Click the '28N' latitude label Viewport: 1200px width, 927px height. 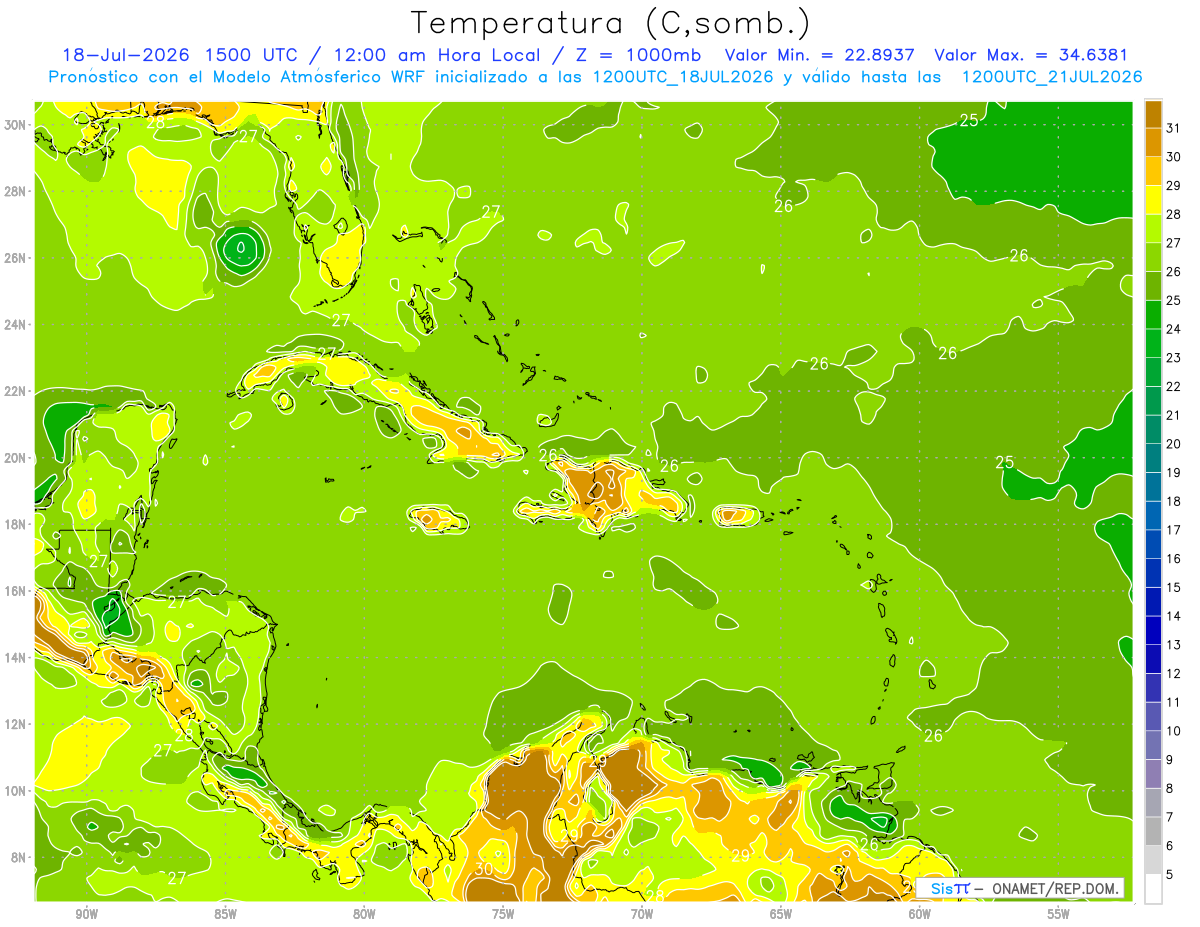(x=16, y=191)
